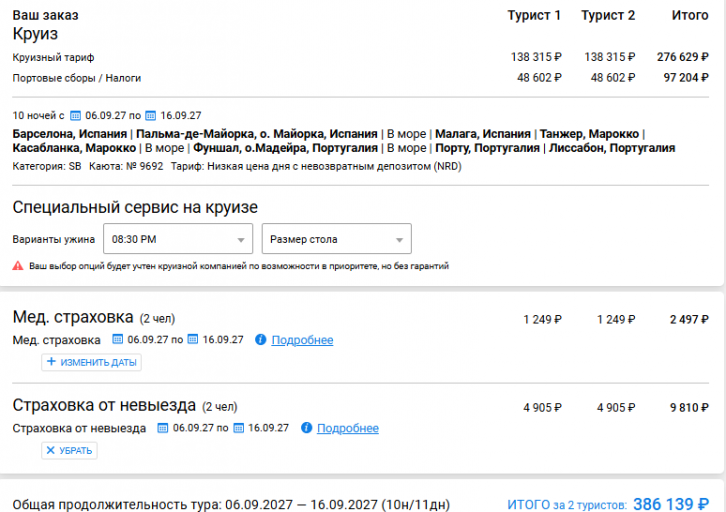Click port name Лиссабон, Португалия

(612, 148)
